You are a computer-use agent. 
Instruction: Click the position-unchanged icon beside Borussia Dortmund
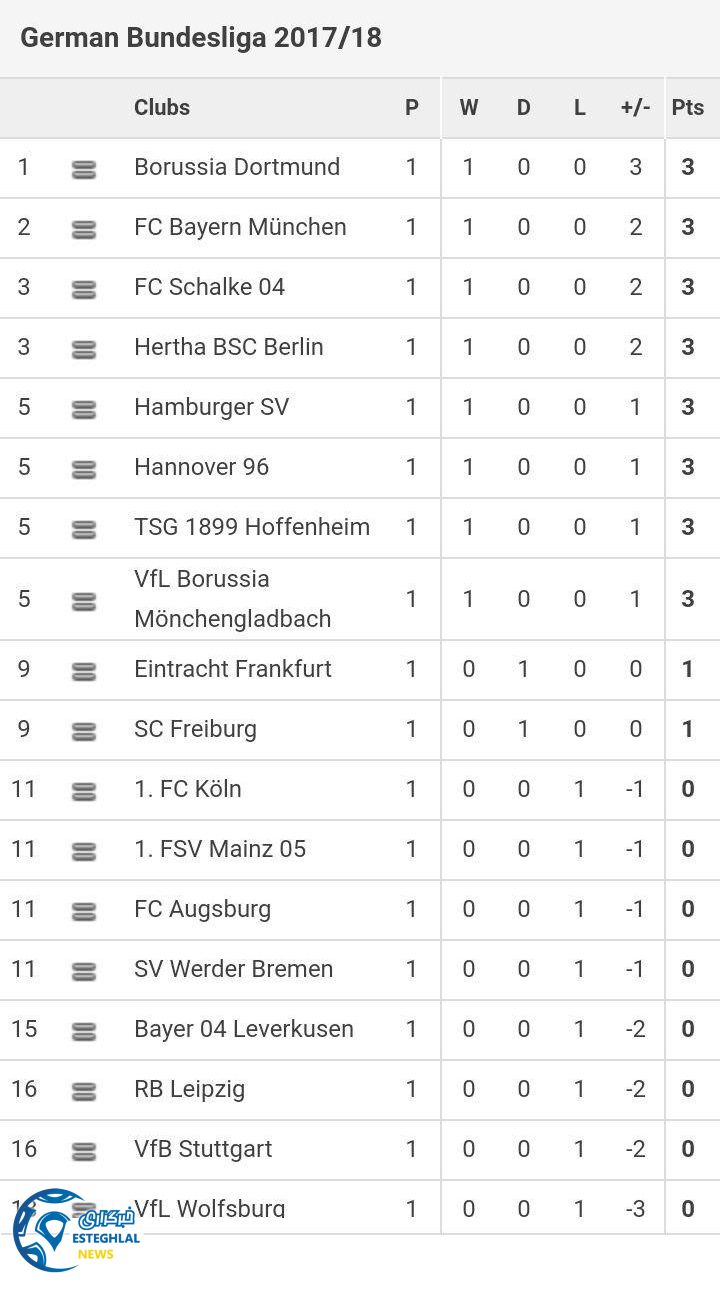coord(84,170)
